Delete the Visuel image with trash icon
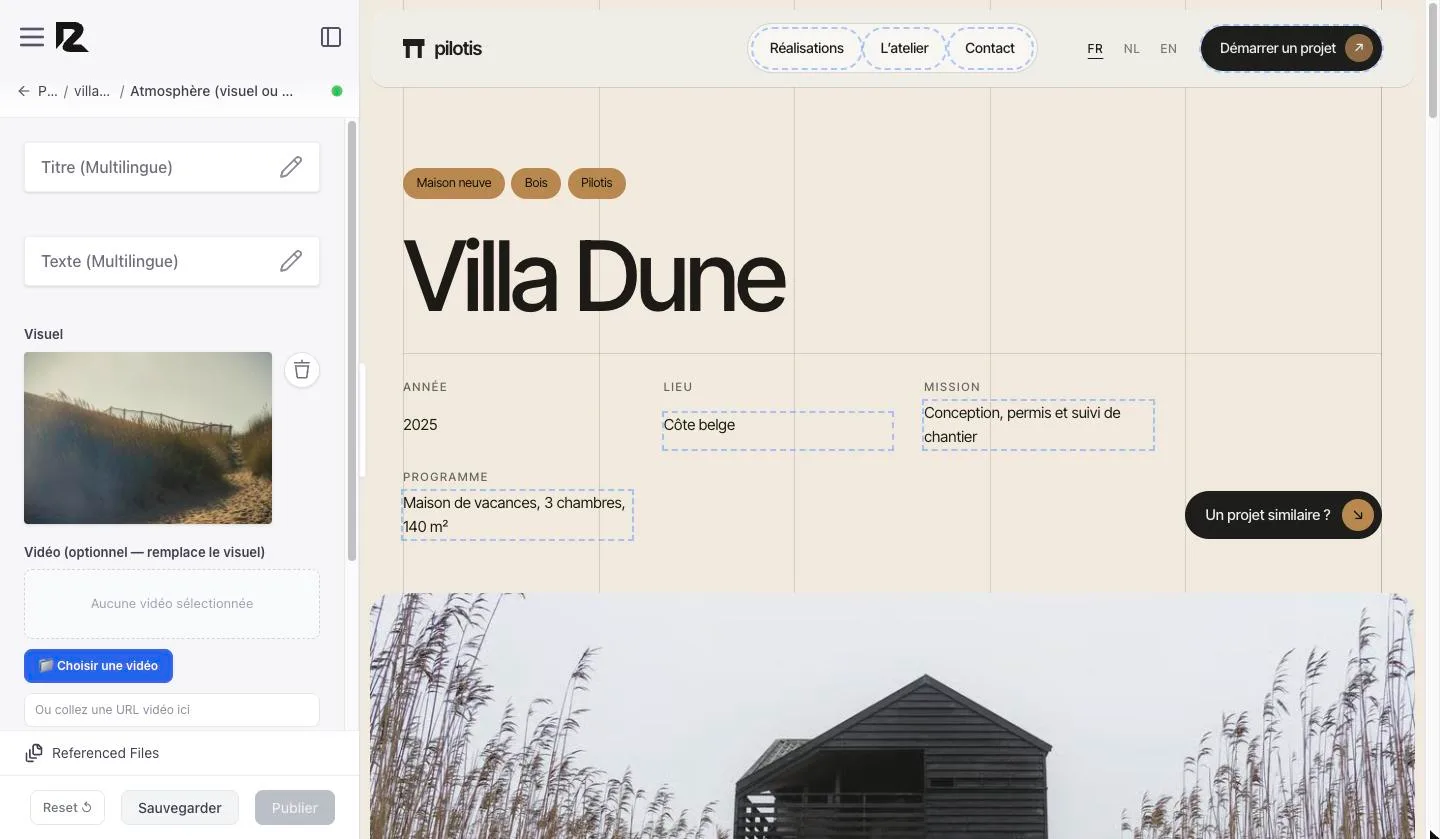 click(302, 370)
